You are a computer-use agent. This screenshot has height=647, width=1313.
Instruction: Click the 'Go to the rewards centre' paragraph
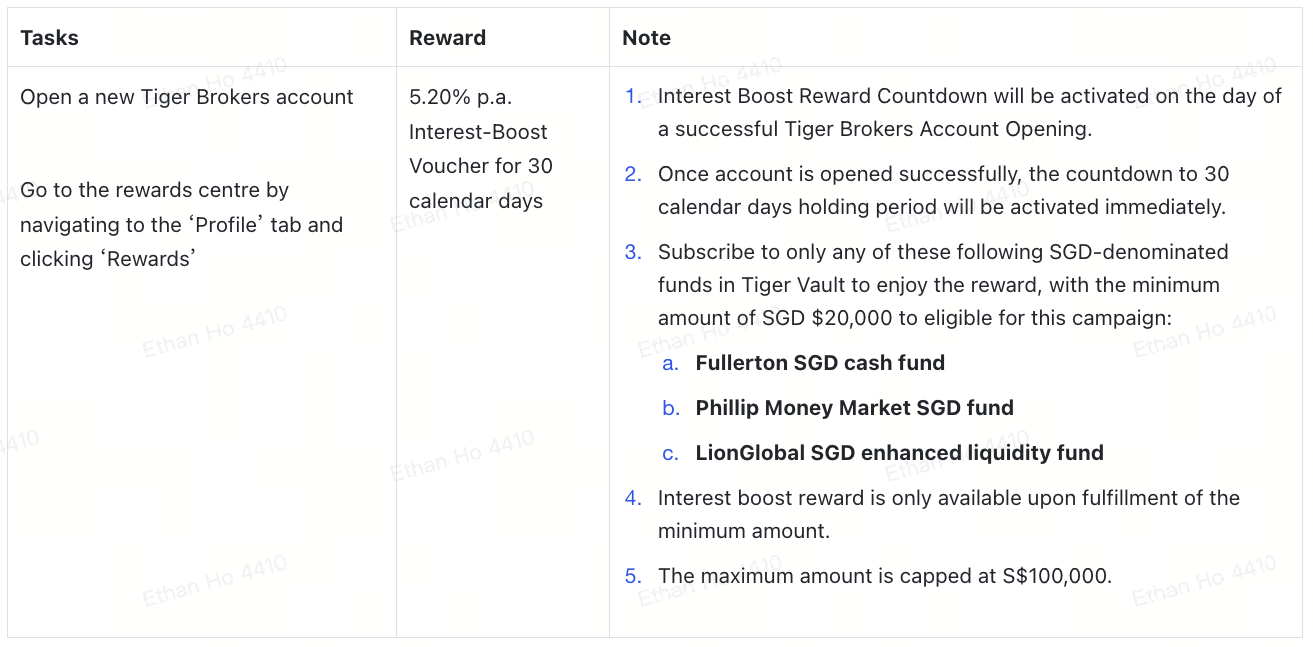[x=181, y=224]
